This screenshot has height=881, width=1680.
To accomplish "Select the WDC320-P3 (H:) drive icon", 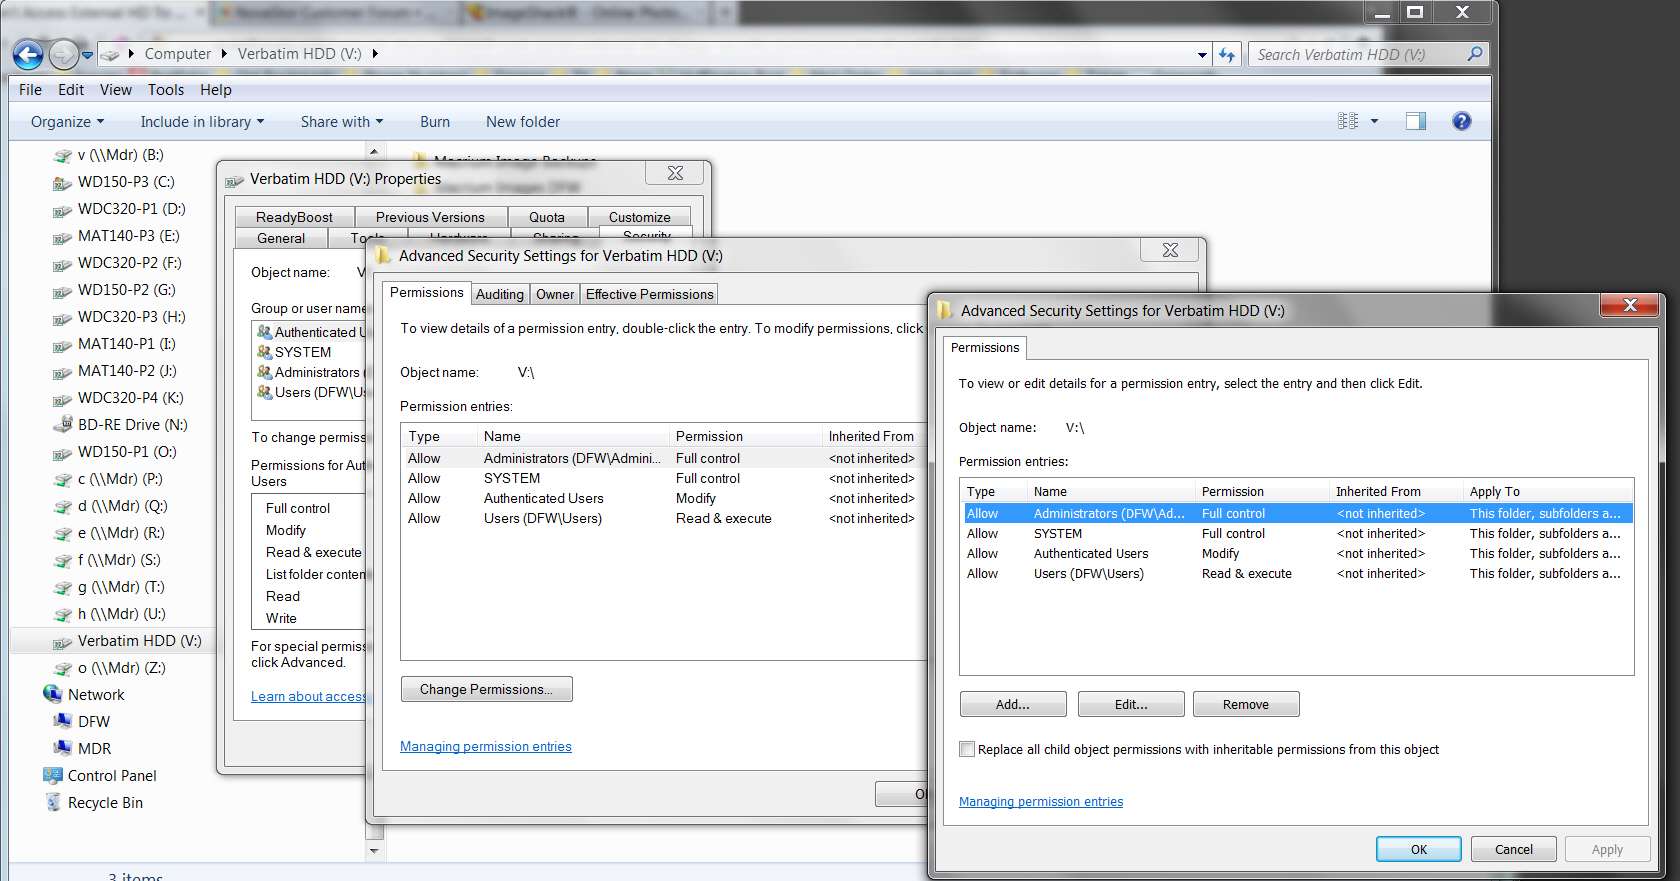I will (x=62, y=317).
